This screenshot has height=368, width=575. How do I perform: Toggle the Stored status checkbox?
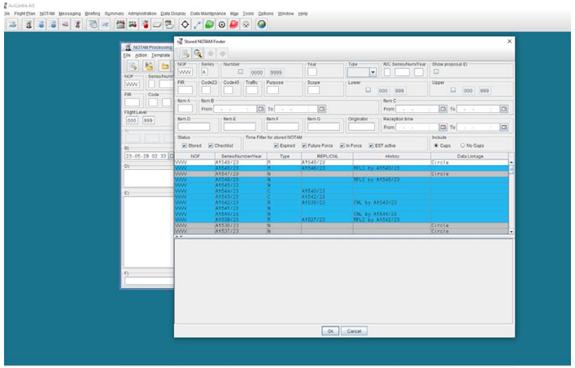tap(184, 146)
